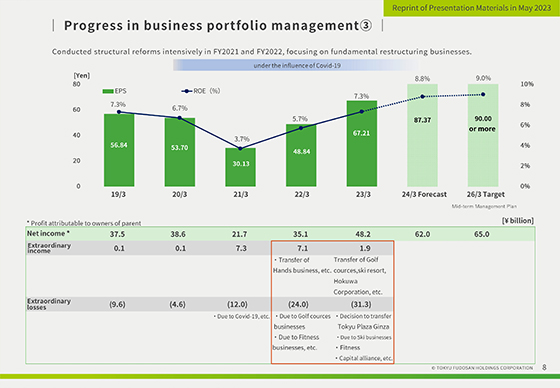
Task: Click the '20/3' axis label
Action: (180, 194)
